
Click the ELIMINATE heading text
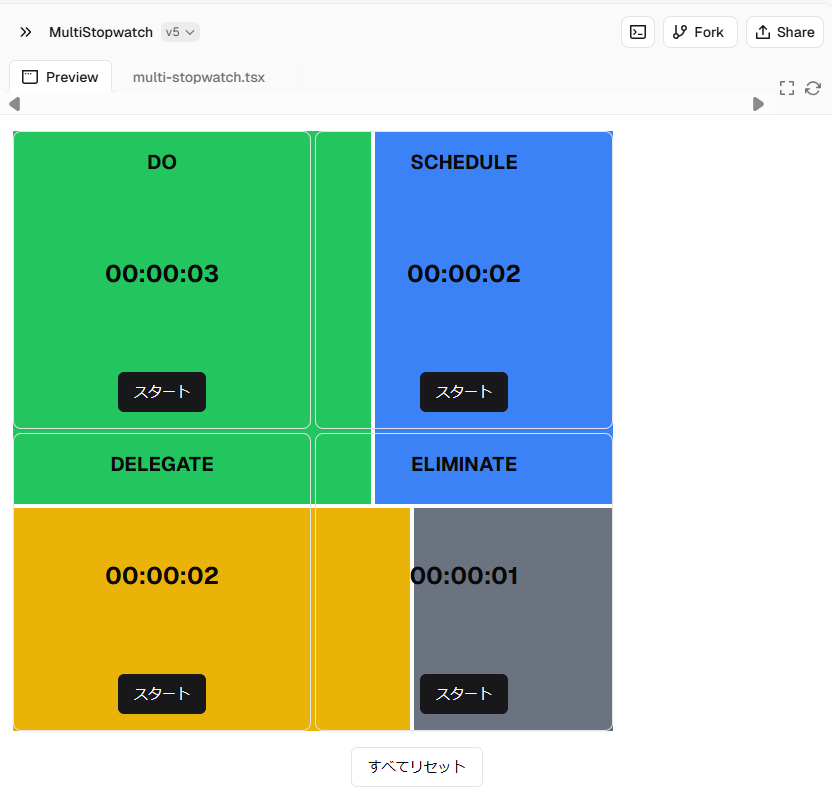tap(464, 464)
